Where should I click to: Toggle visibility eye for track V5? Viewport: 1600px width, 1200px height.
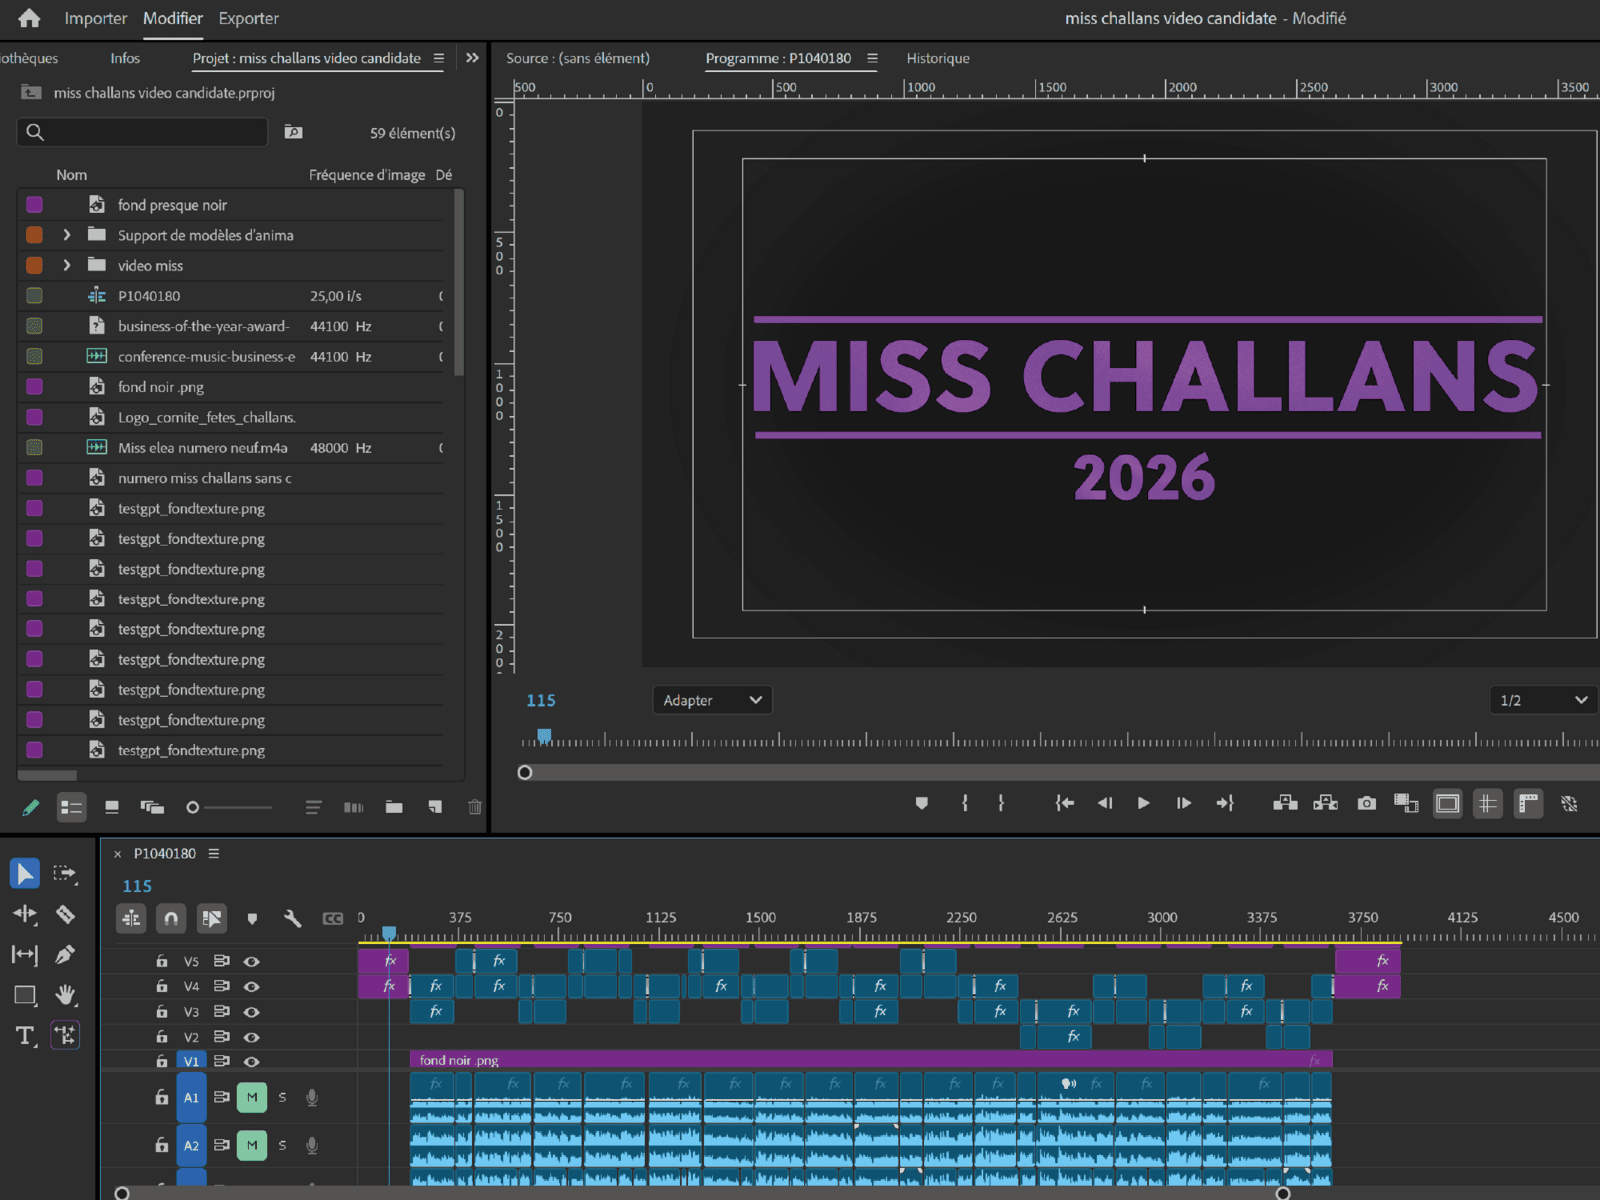click(252, 961)
